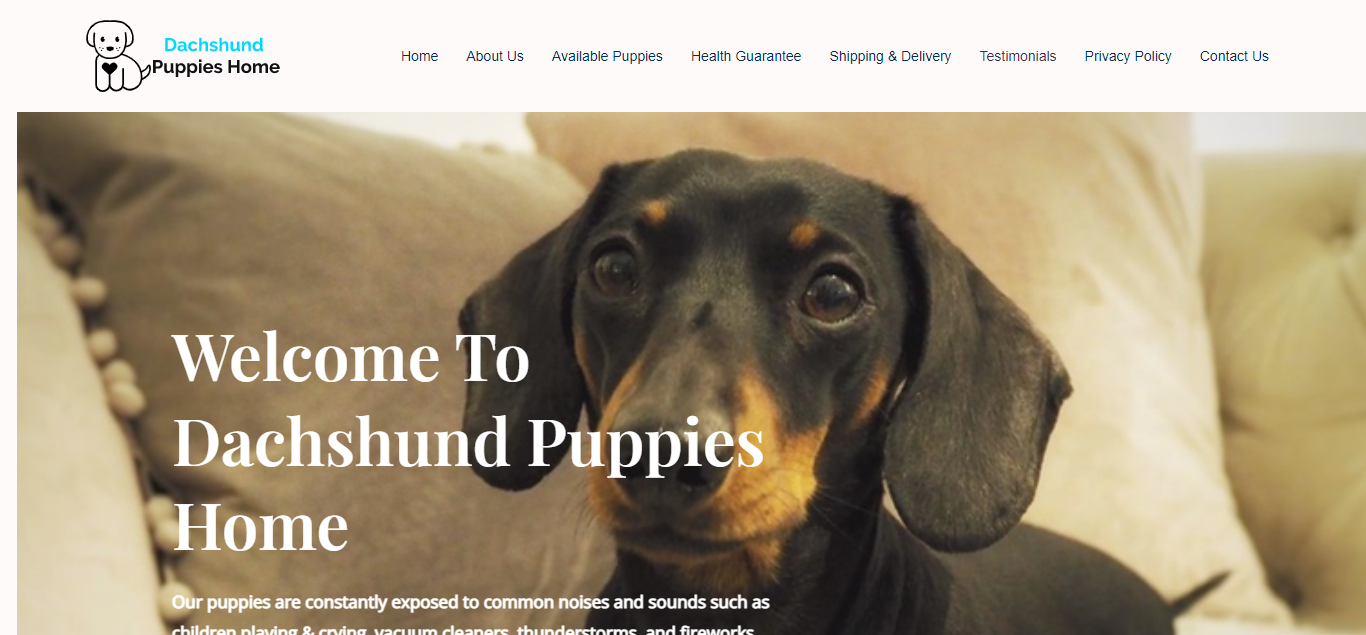Select Health Guarantee in the nav bar

(746, 56)
